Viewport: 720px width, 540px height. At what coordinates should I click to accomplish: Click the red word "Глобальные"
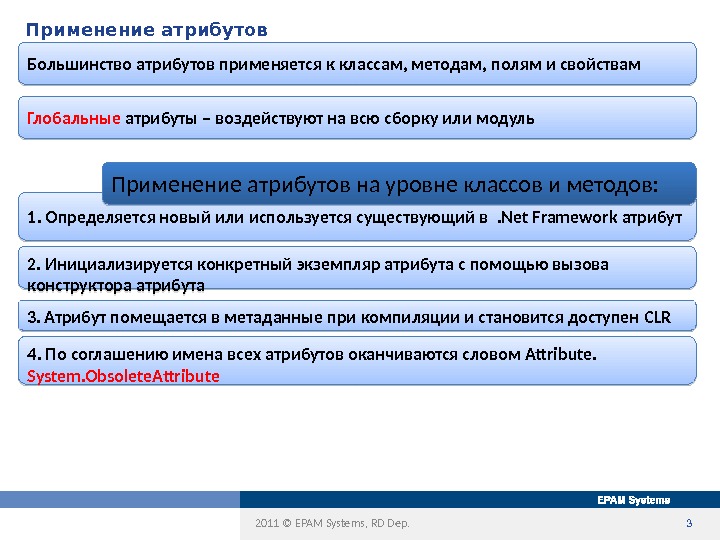[x=73, y=118]
